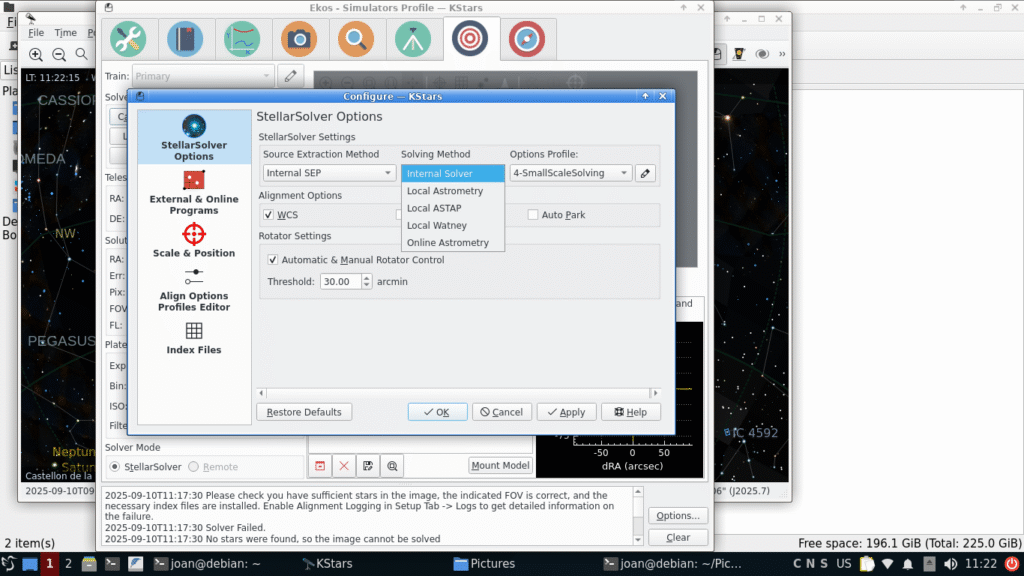Apply the StellarSolver settings
The image size is (1024, 576).
click(566, 412)
